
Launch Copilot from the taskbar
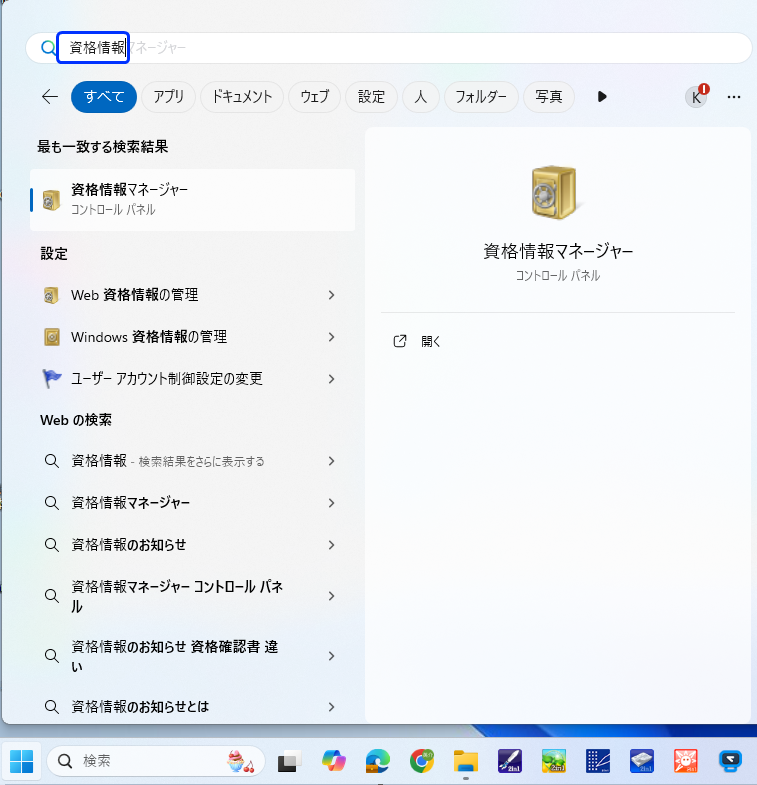[333, 761]
